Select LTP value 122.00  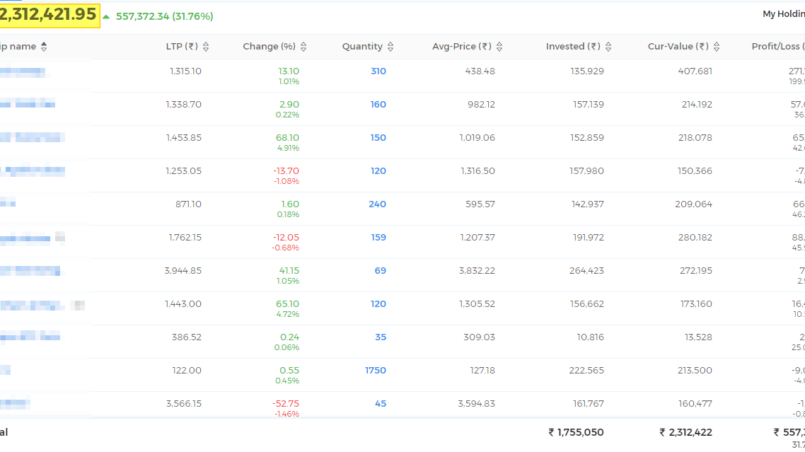point(186,370)
